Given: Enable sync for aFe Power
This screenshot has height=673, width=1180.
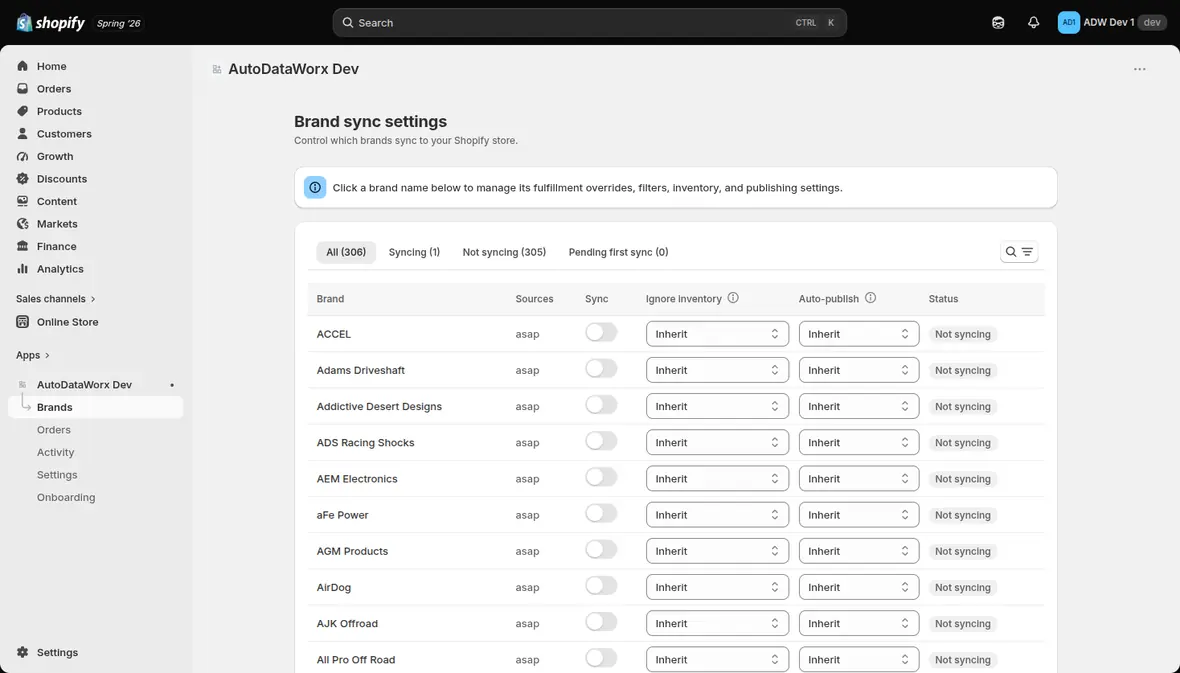Looking at the screenshot, I should [601, 513].
